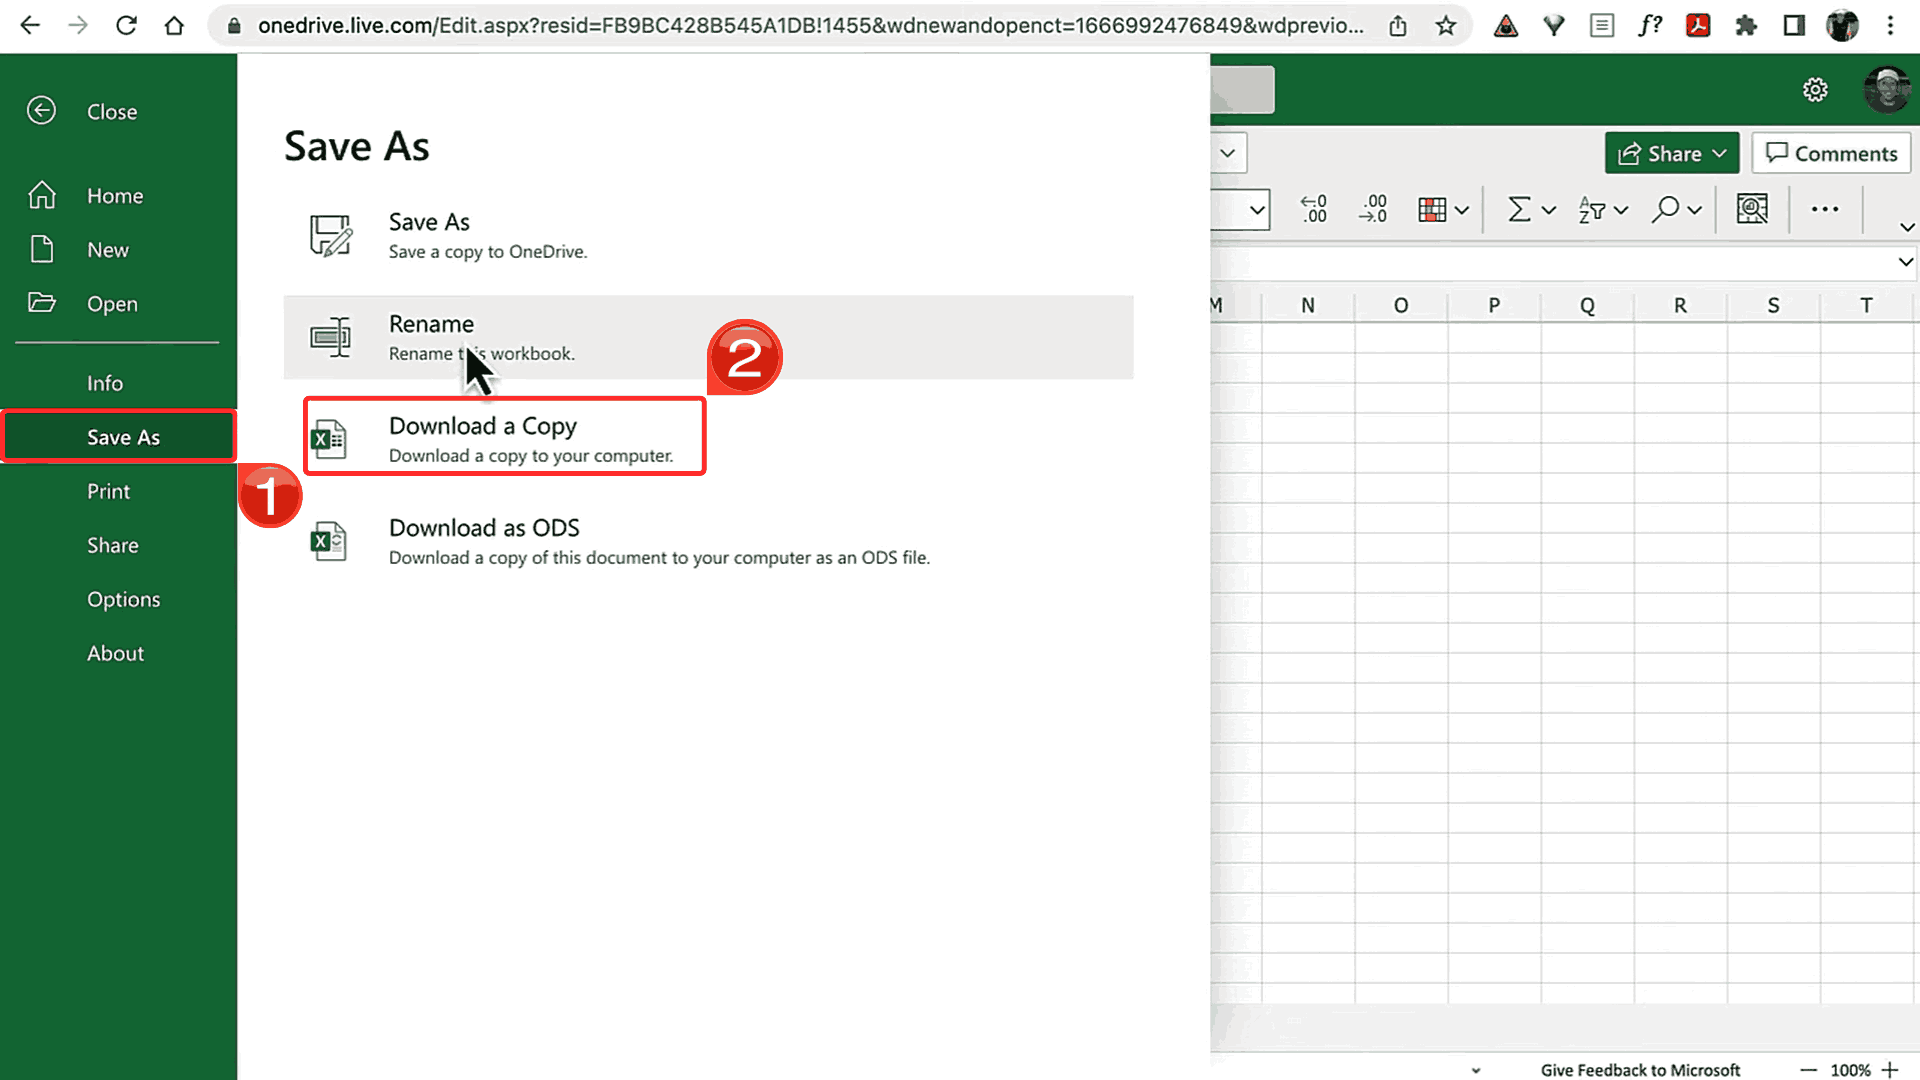Choose Rename this workbook option
Screen dimensions: 1920x1080
708,337
